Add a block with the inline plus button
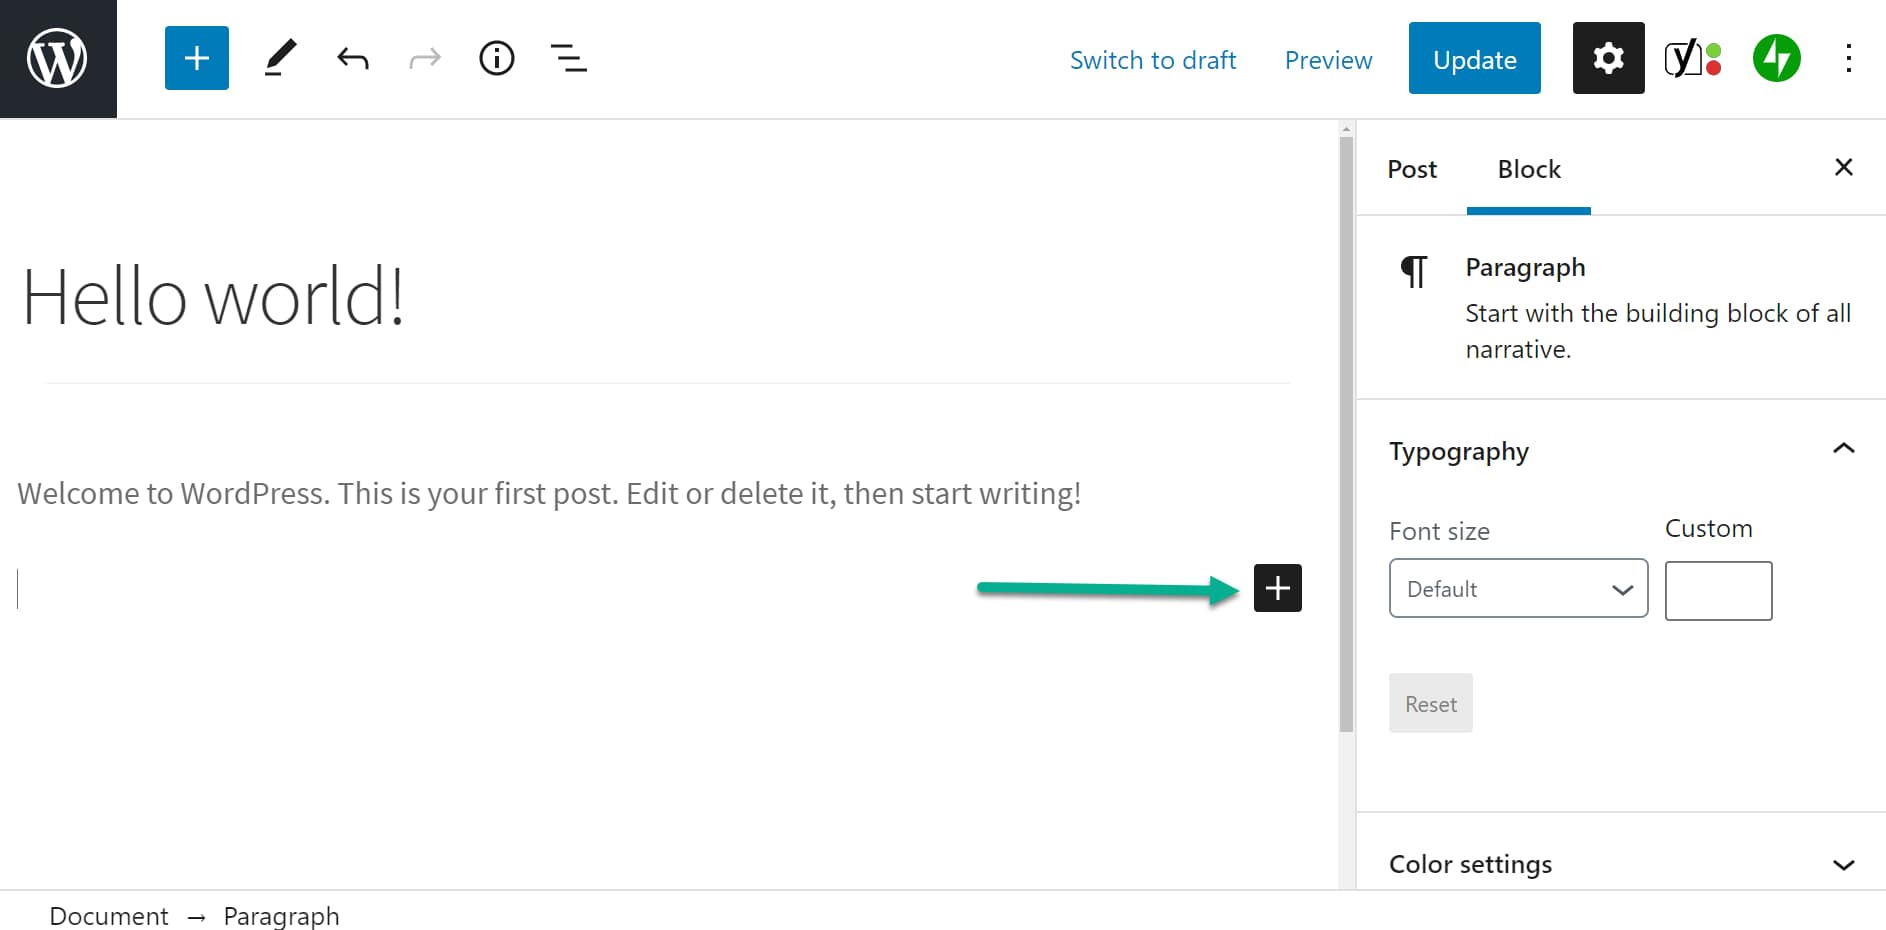1886x930 pixels. pyautogui.click(x=1277, y=588)
